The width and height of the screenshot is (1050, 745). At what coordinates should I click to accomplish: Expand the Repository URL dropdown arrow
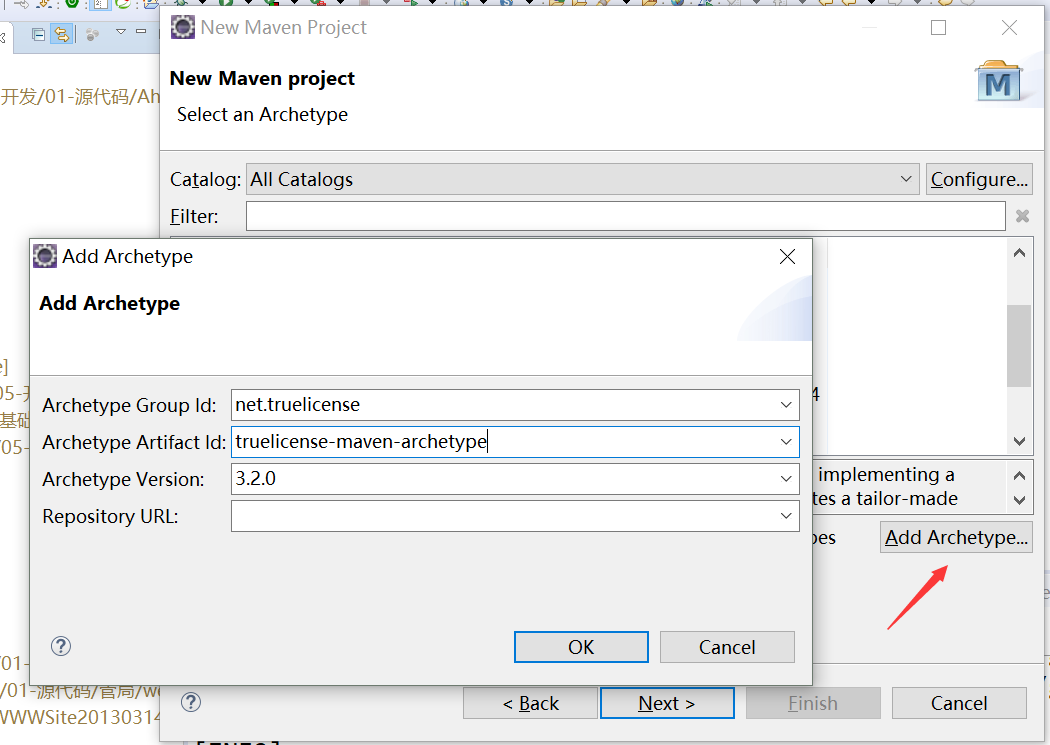[786, 516]
